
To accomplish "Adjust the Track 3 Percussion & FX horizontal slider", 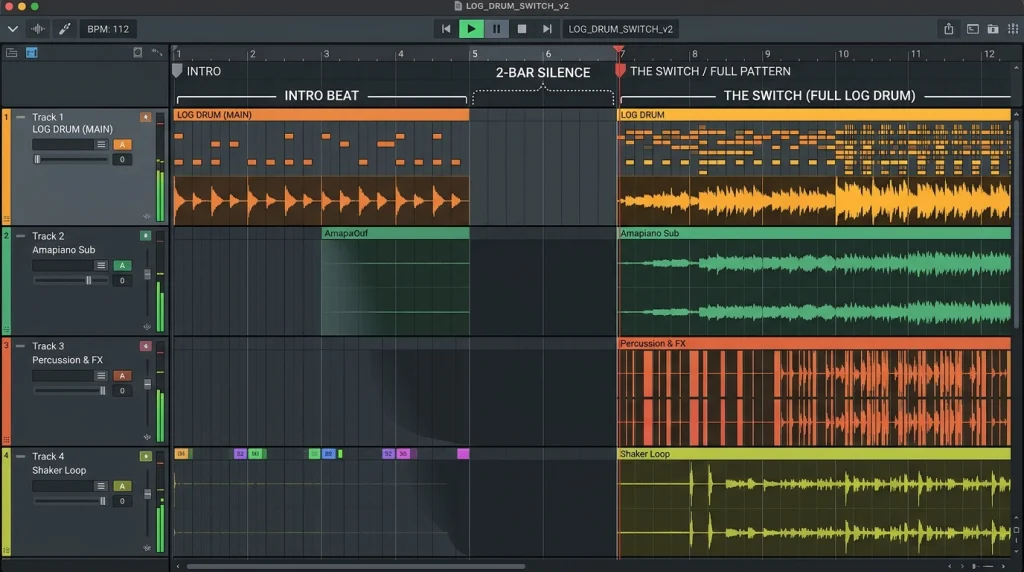I will coord(71,390).
